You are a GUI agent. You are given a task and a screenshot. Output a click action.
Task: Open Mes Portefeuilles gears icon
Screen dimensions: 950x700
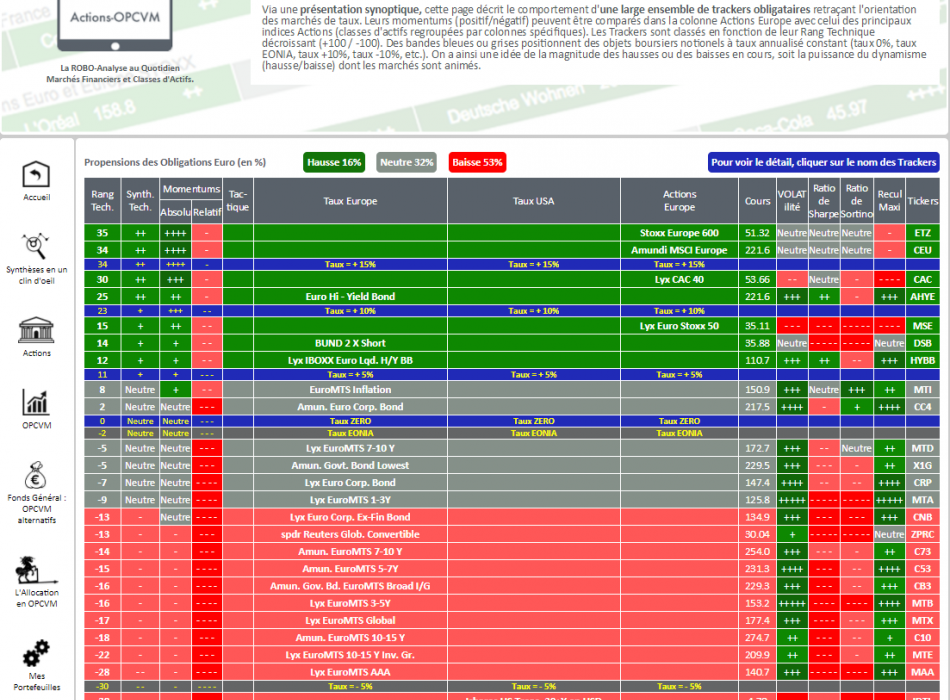[x=36, y=653]
